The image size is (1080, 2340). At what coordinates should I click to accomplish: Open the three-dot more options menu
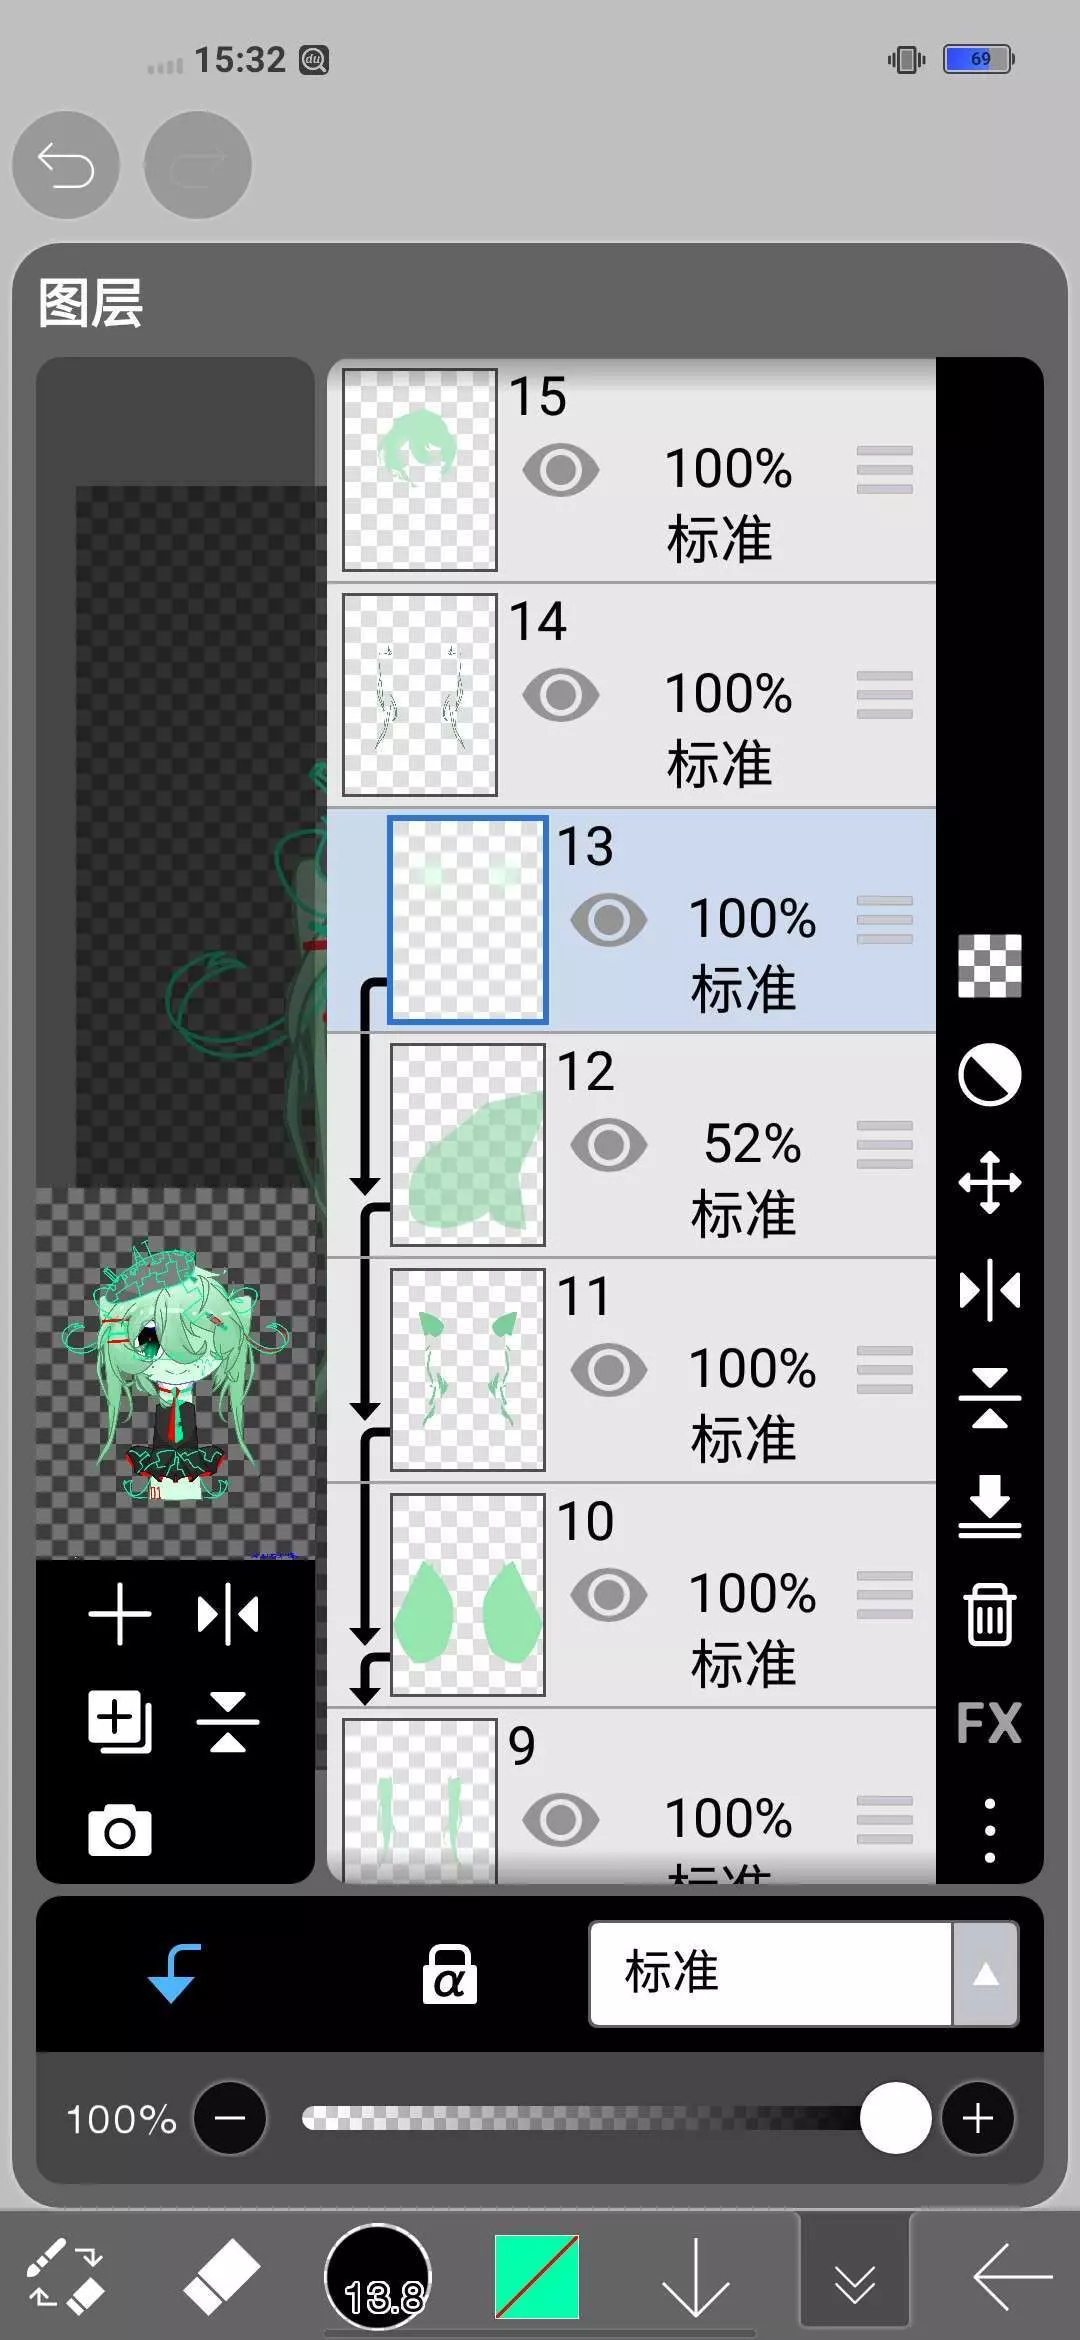(x=990, y=1830)
